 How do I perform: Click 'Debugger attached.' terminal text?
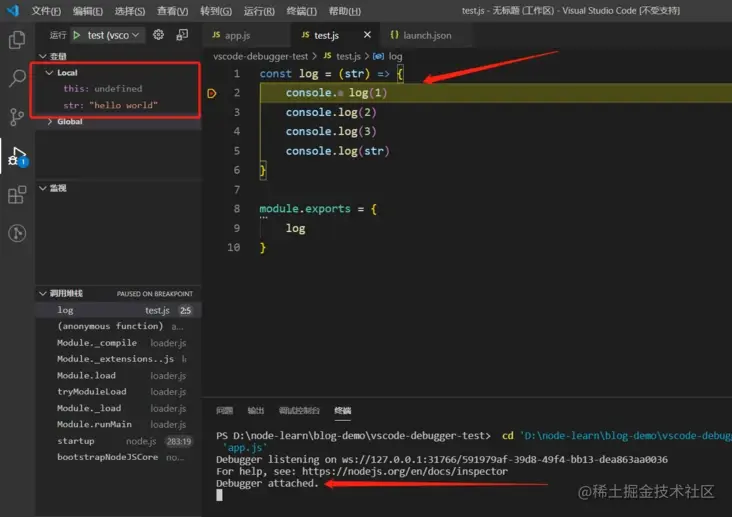[x=267, y=483]
